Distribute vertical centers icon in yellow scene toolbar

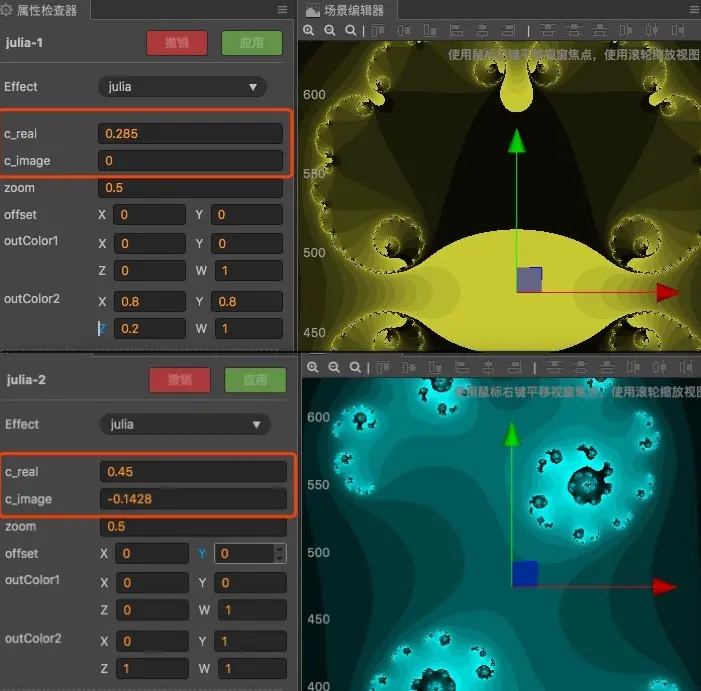(x=574, y=30)
